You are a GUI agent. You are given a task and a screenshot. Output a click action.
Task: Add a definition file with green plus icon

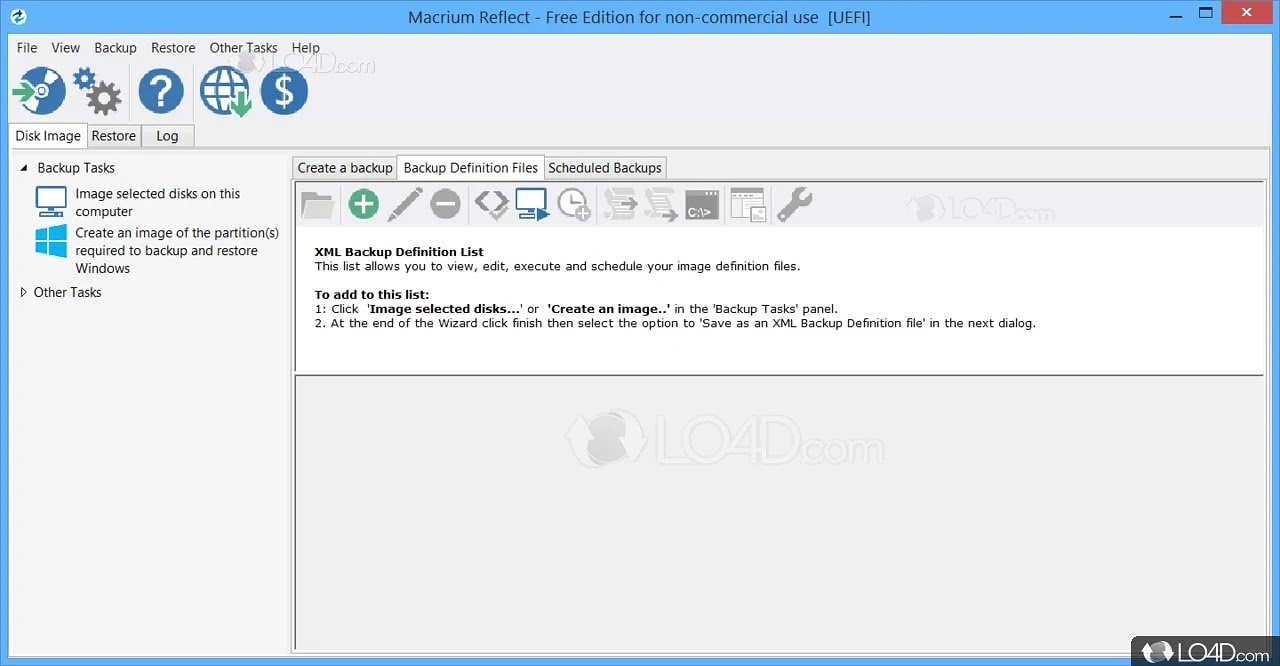click(363, 205)
